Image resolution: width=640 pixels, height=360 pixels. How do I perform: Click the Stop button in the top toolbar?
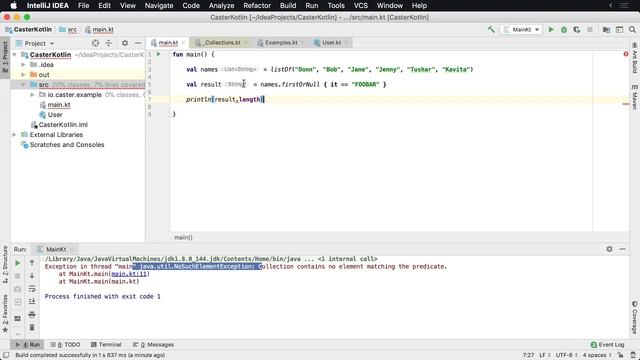click(x=590, y=29)
